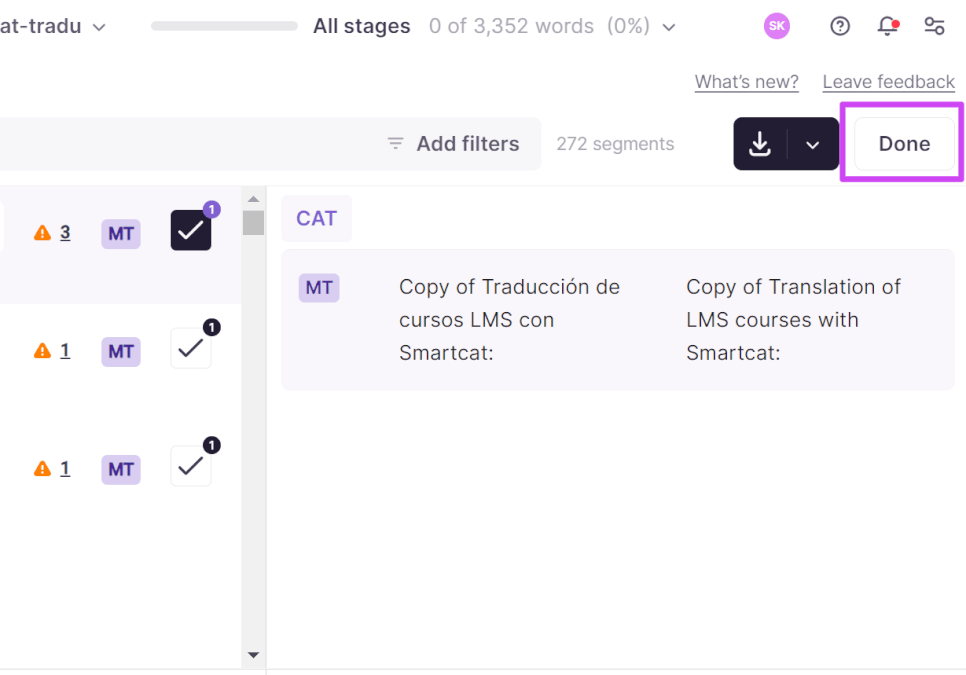Expand the word count progress dropdown

(x=669, y=27)
